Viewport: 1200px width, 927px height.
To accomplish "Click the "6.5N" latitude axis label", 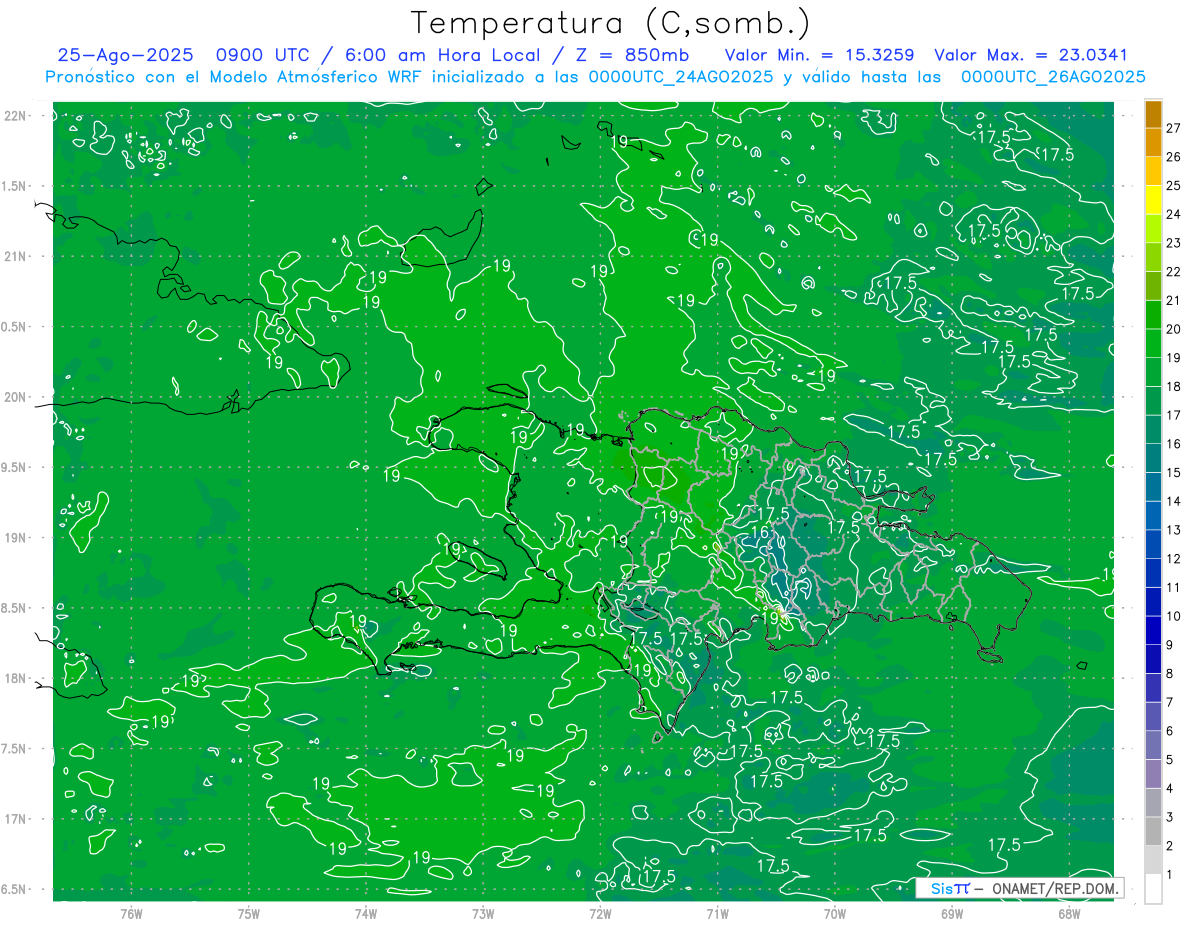I will click(14, 890).
